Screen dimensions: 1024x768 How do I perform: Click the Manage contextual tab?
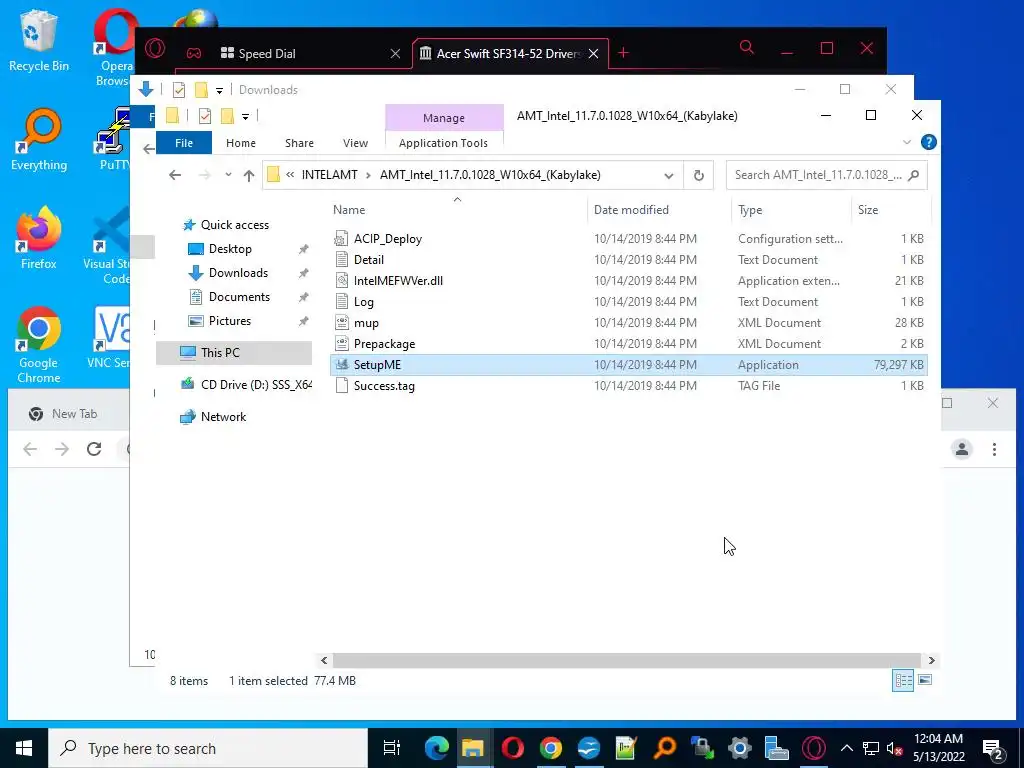[x=444, y=118]
